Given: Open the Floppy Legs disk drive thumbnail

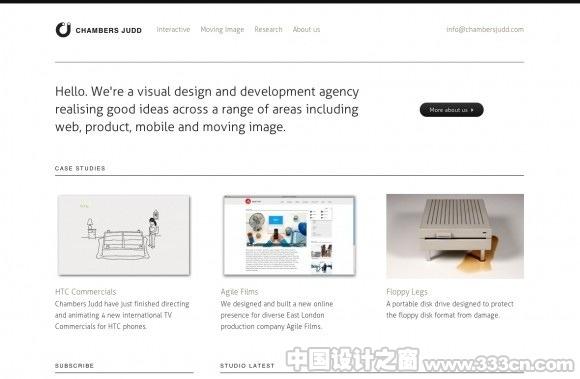Looking at the screenshot, I should (455, 236).
